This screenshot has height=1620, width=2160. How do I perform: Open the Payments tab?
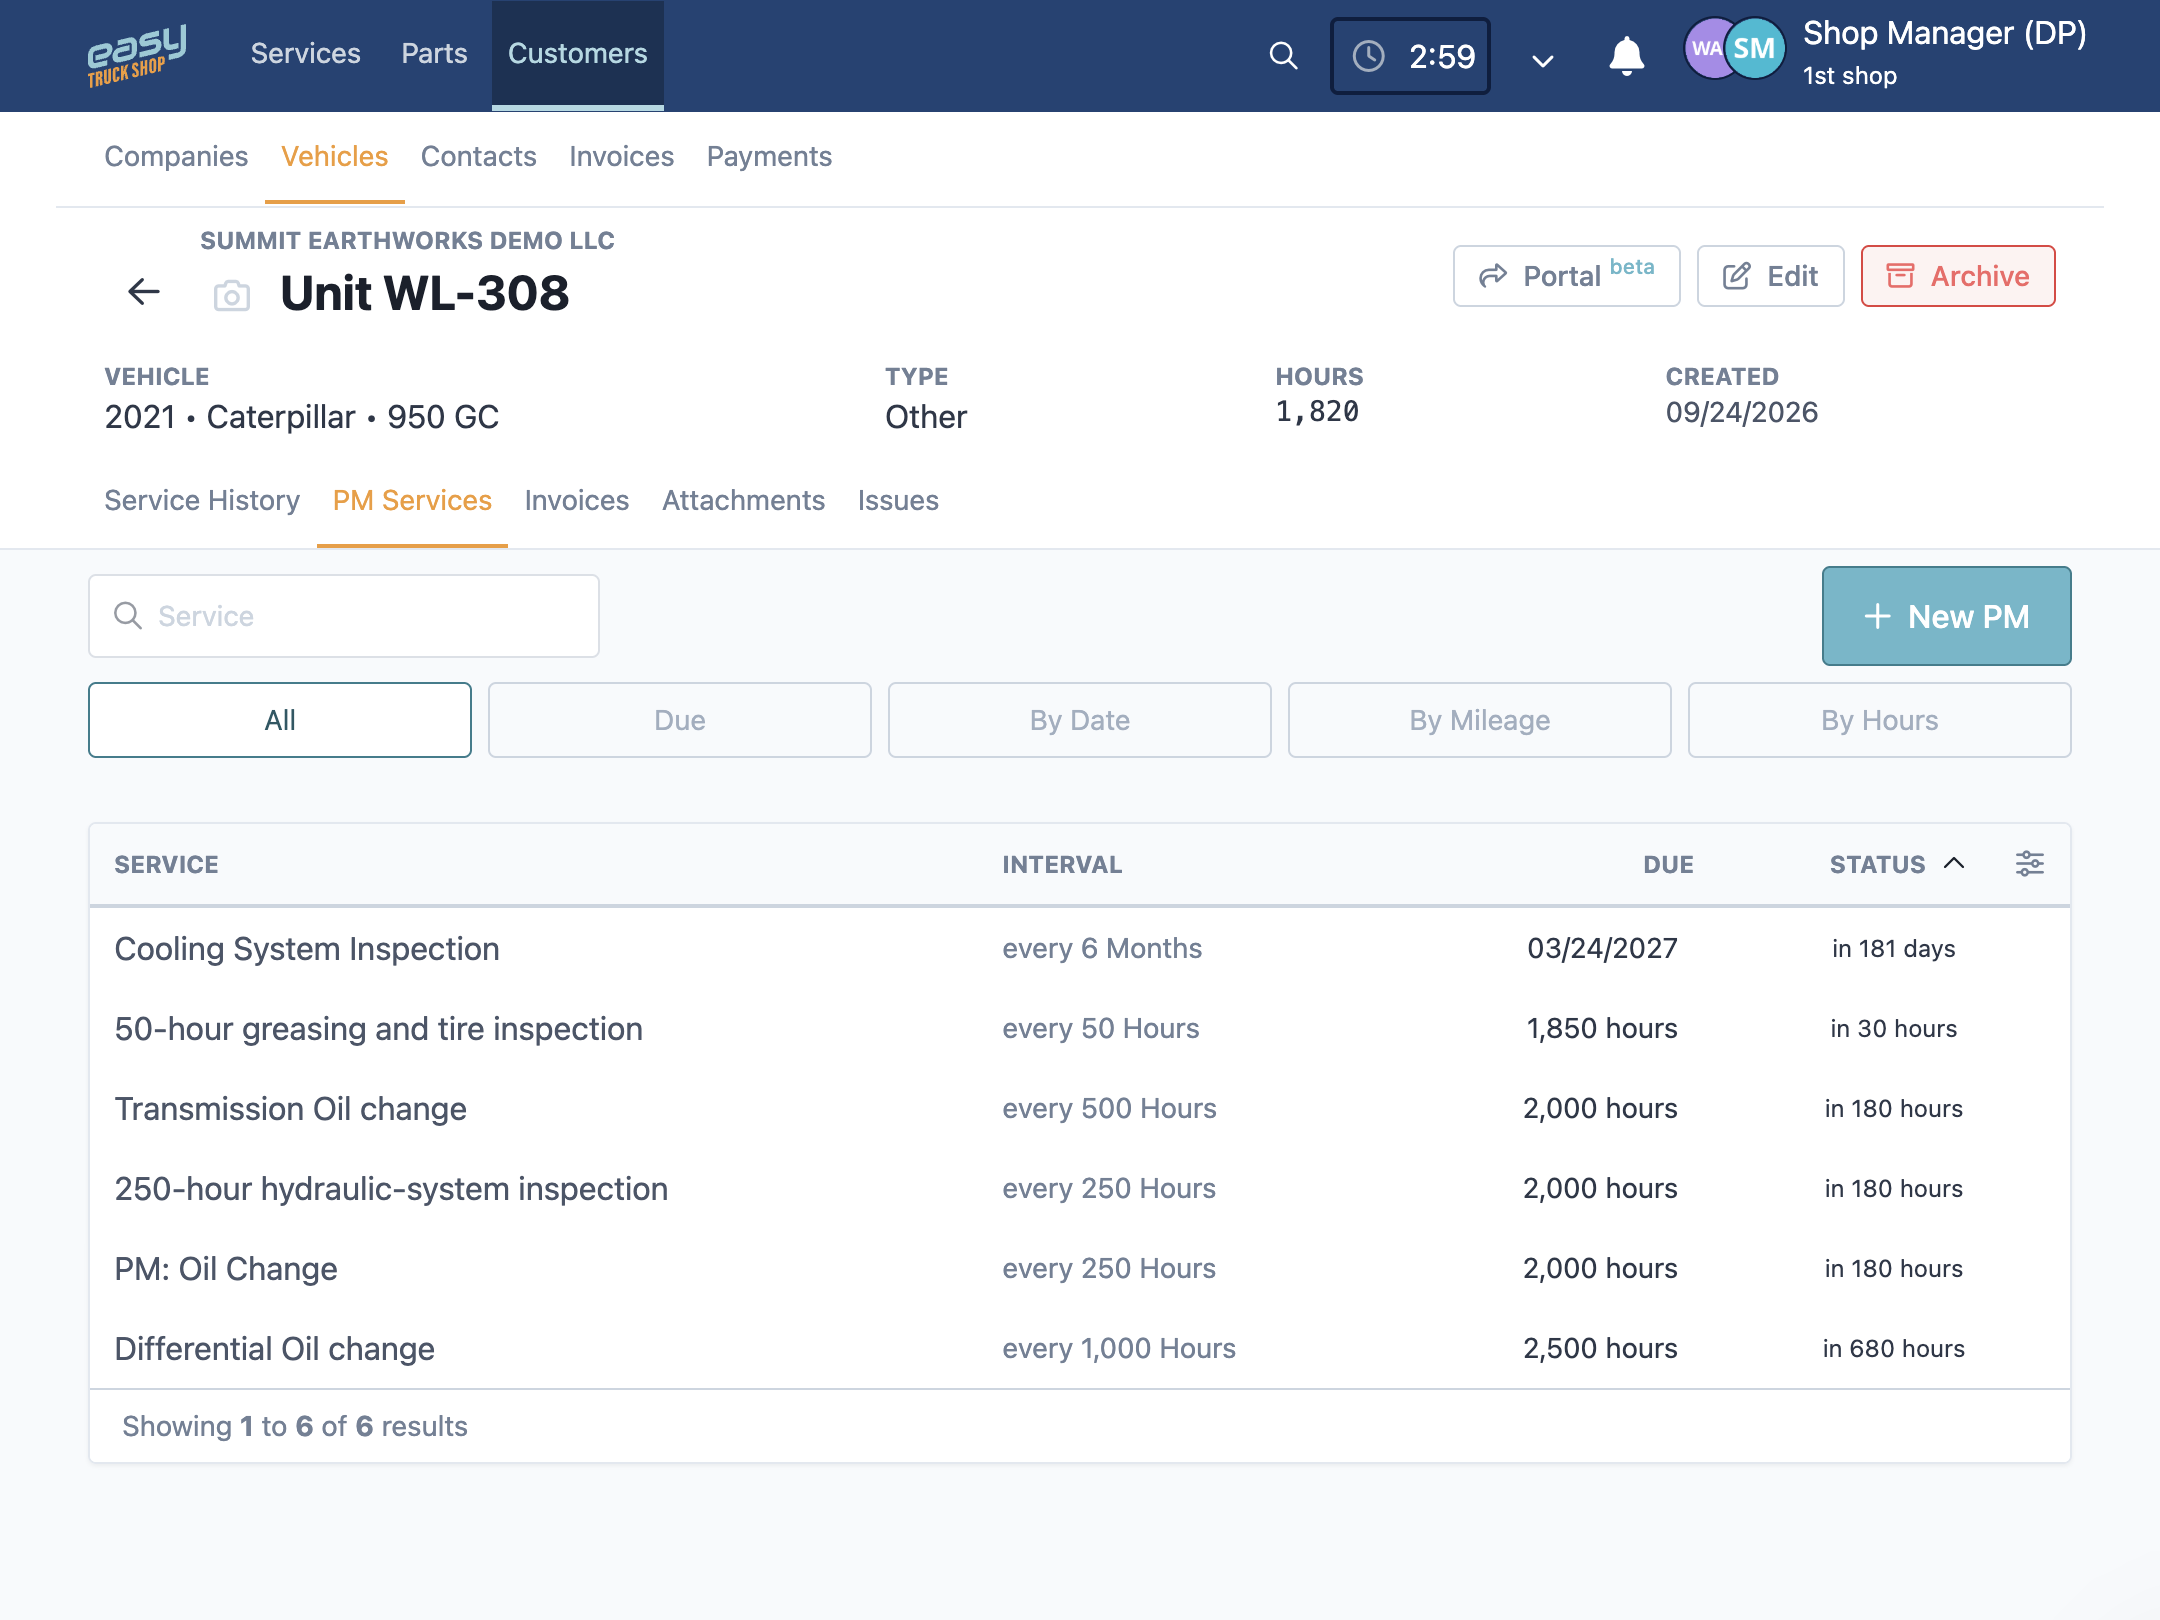pyautogui.click(x=769, y=157)
